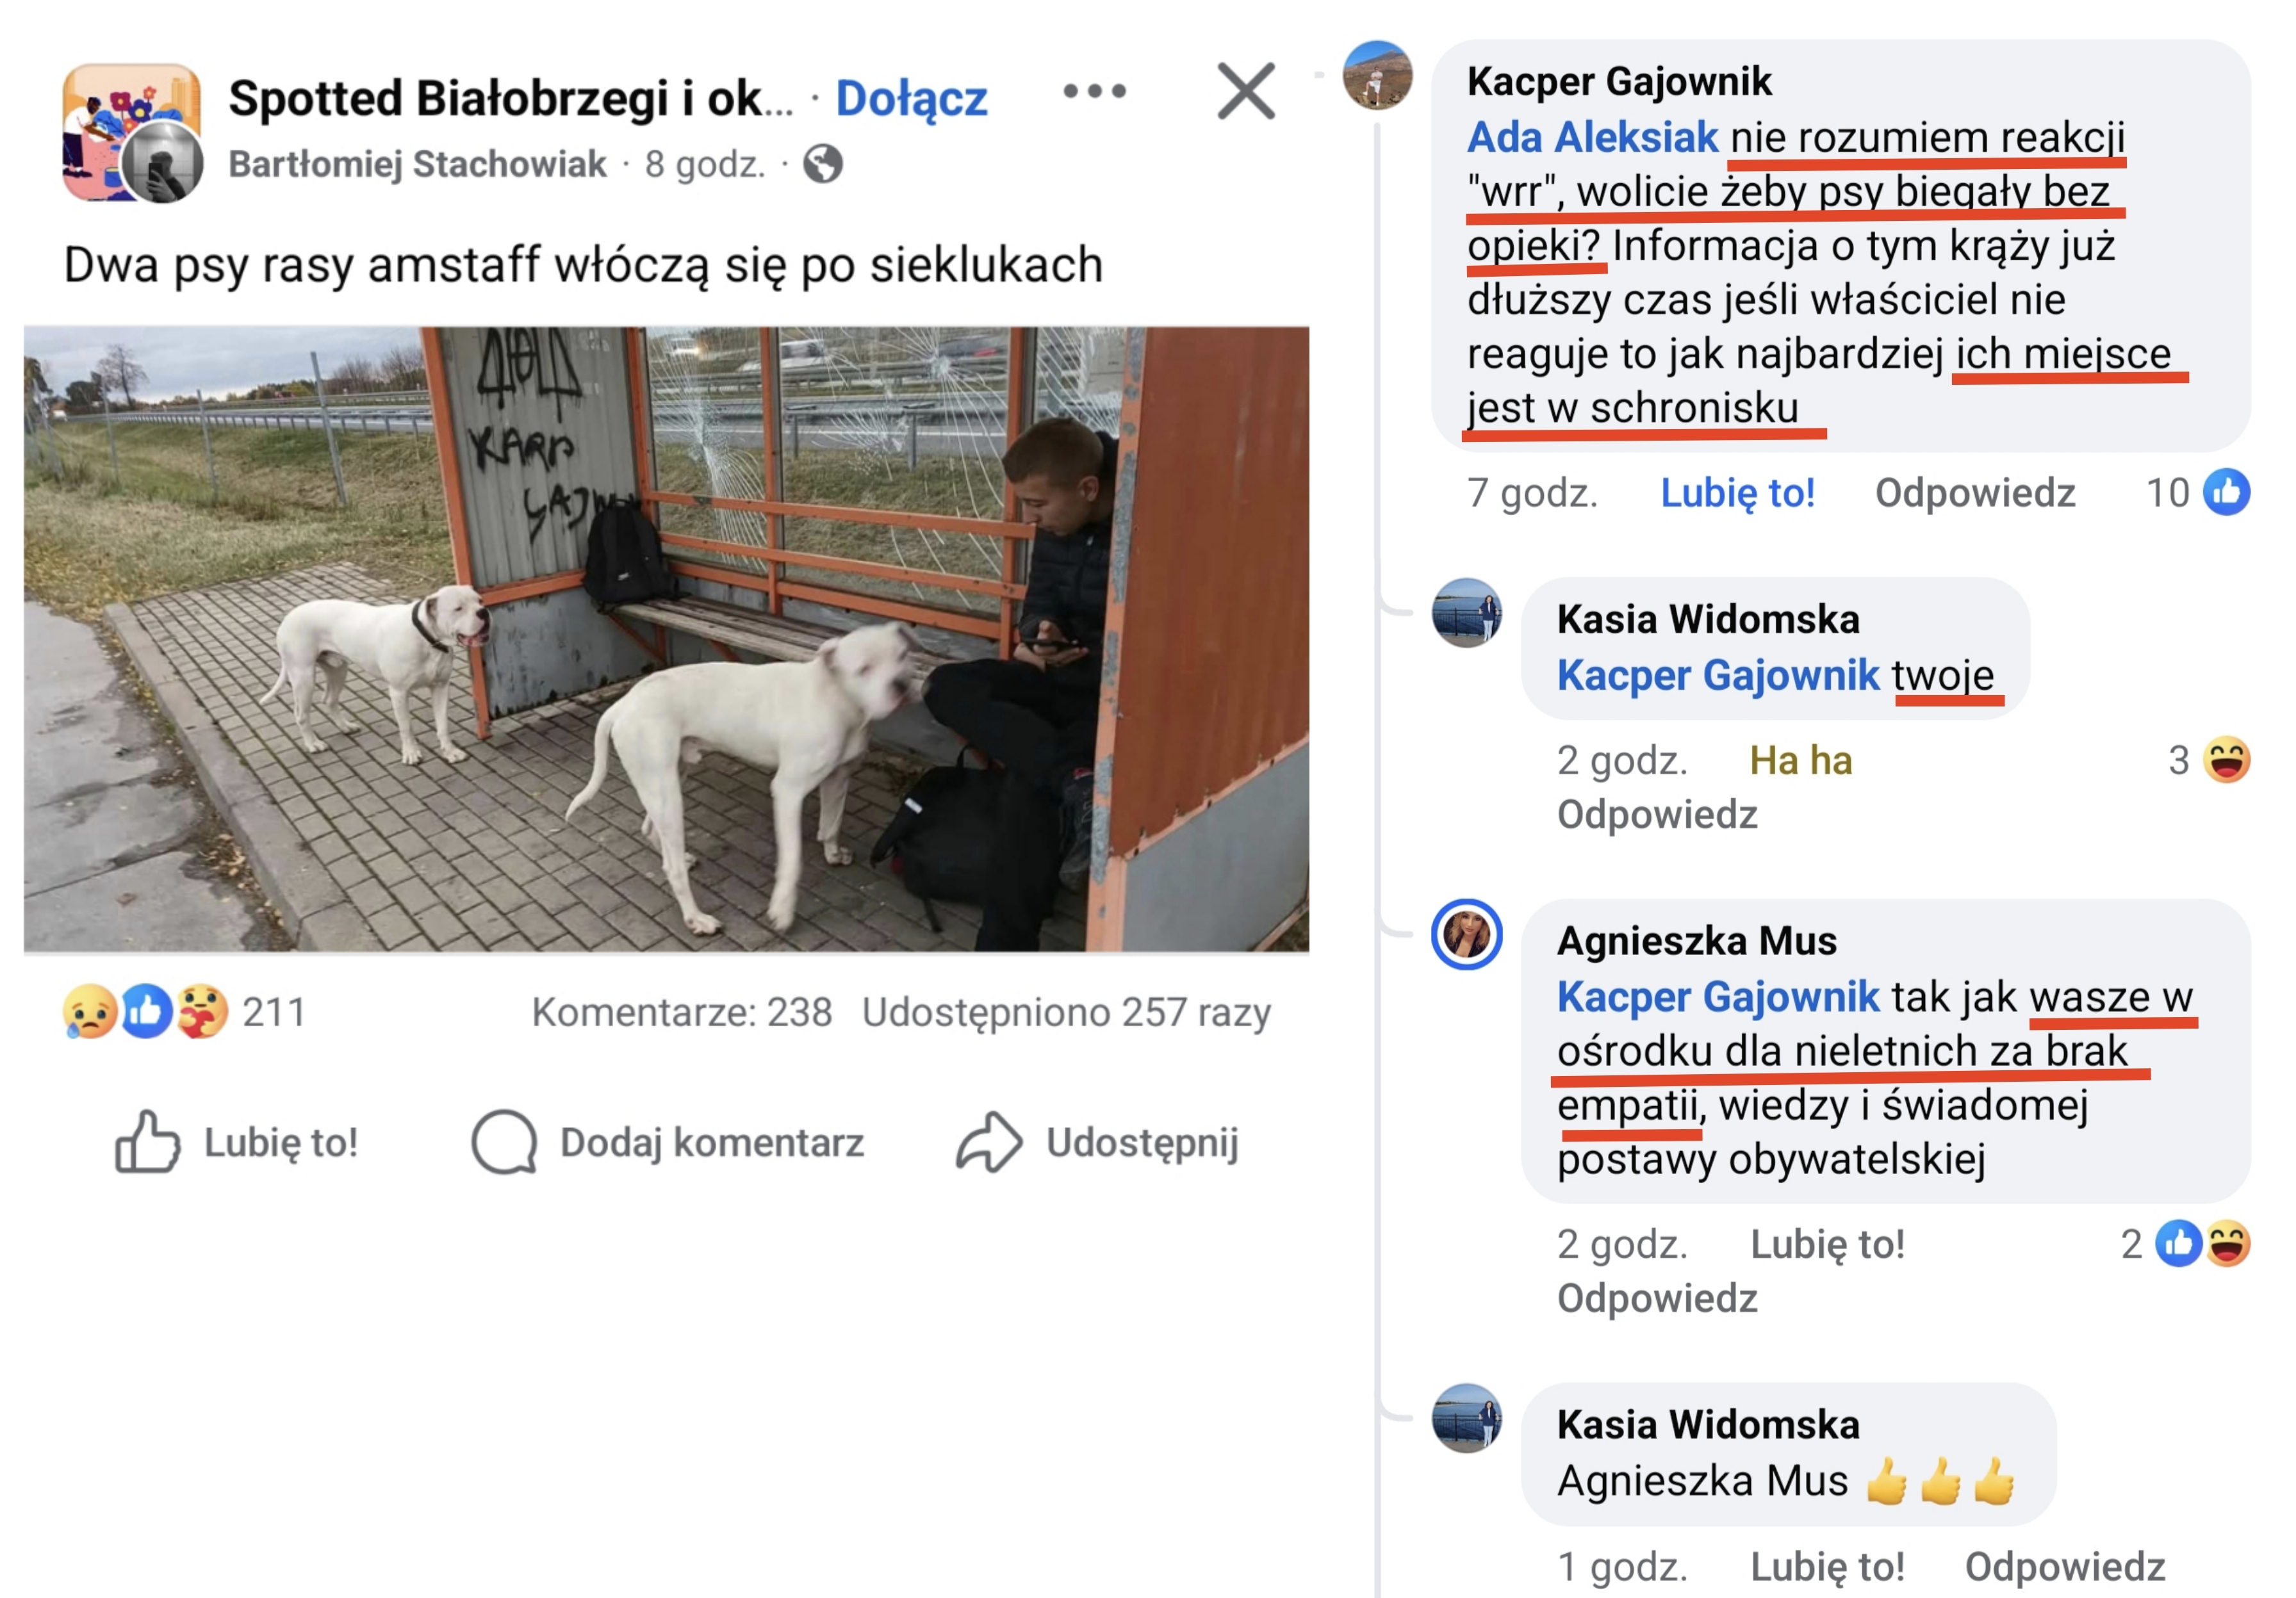2296x1598 pixels.
Task: Click the thumbs-up Lubię to! icon under the photo
Action: click(147, 1141)
